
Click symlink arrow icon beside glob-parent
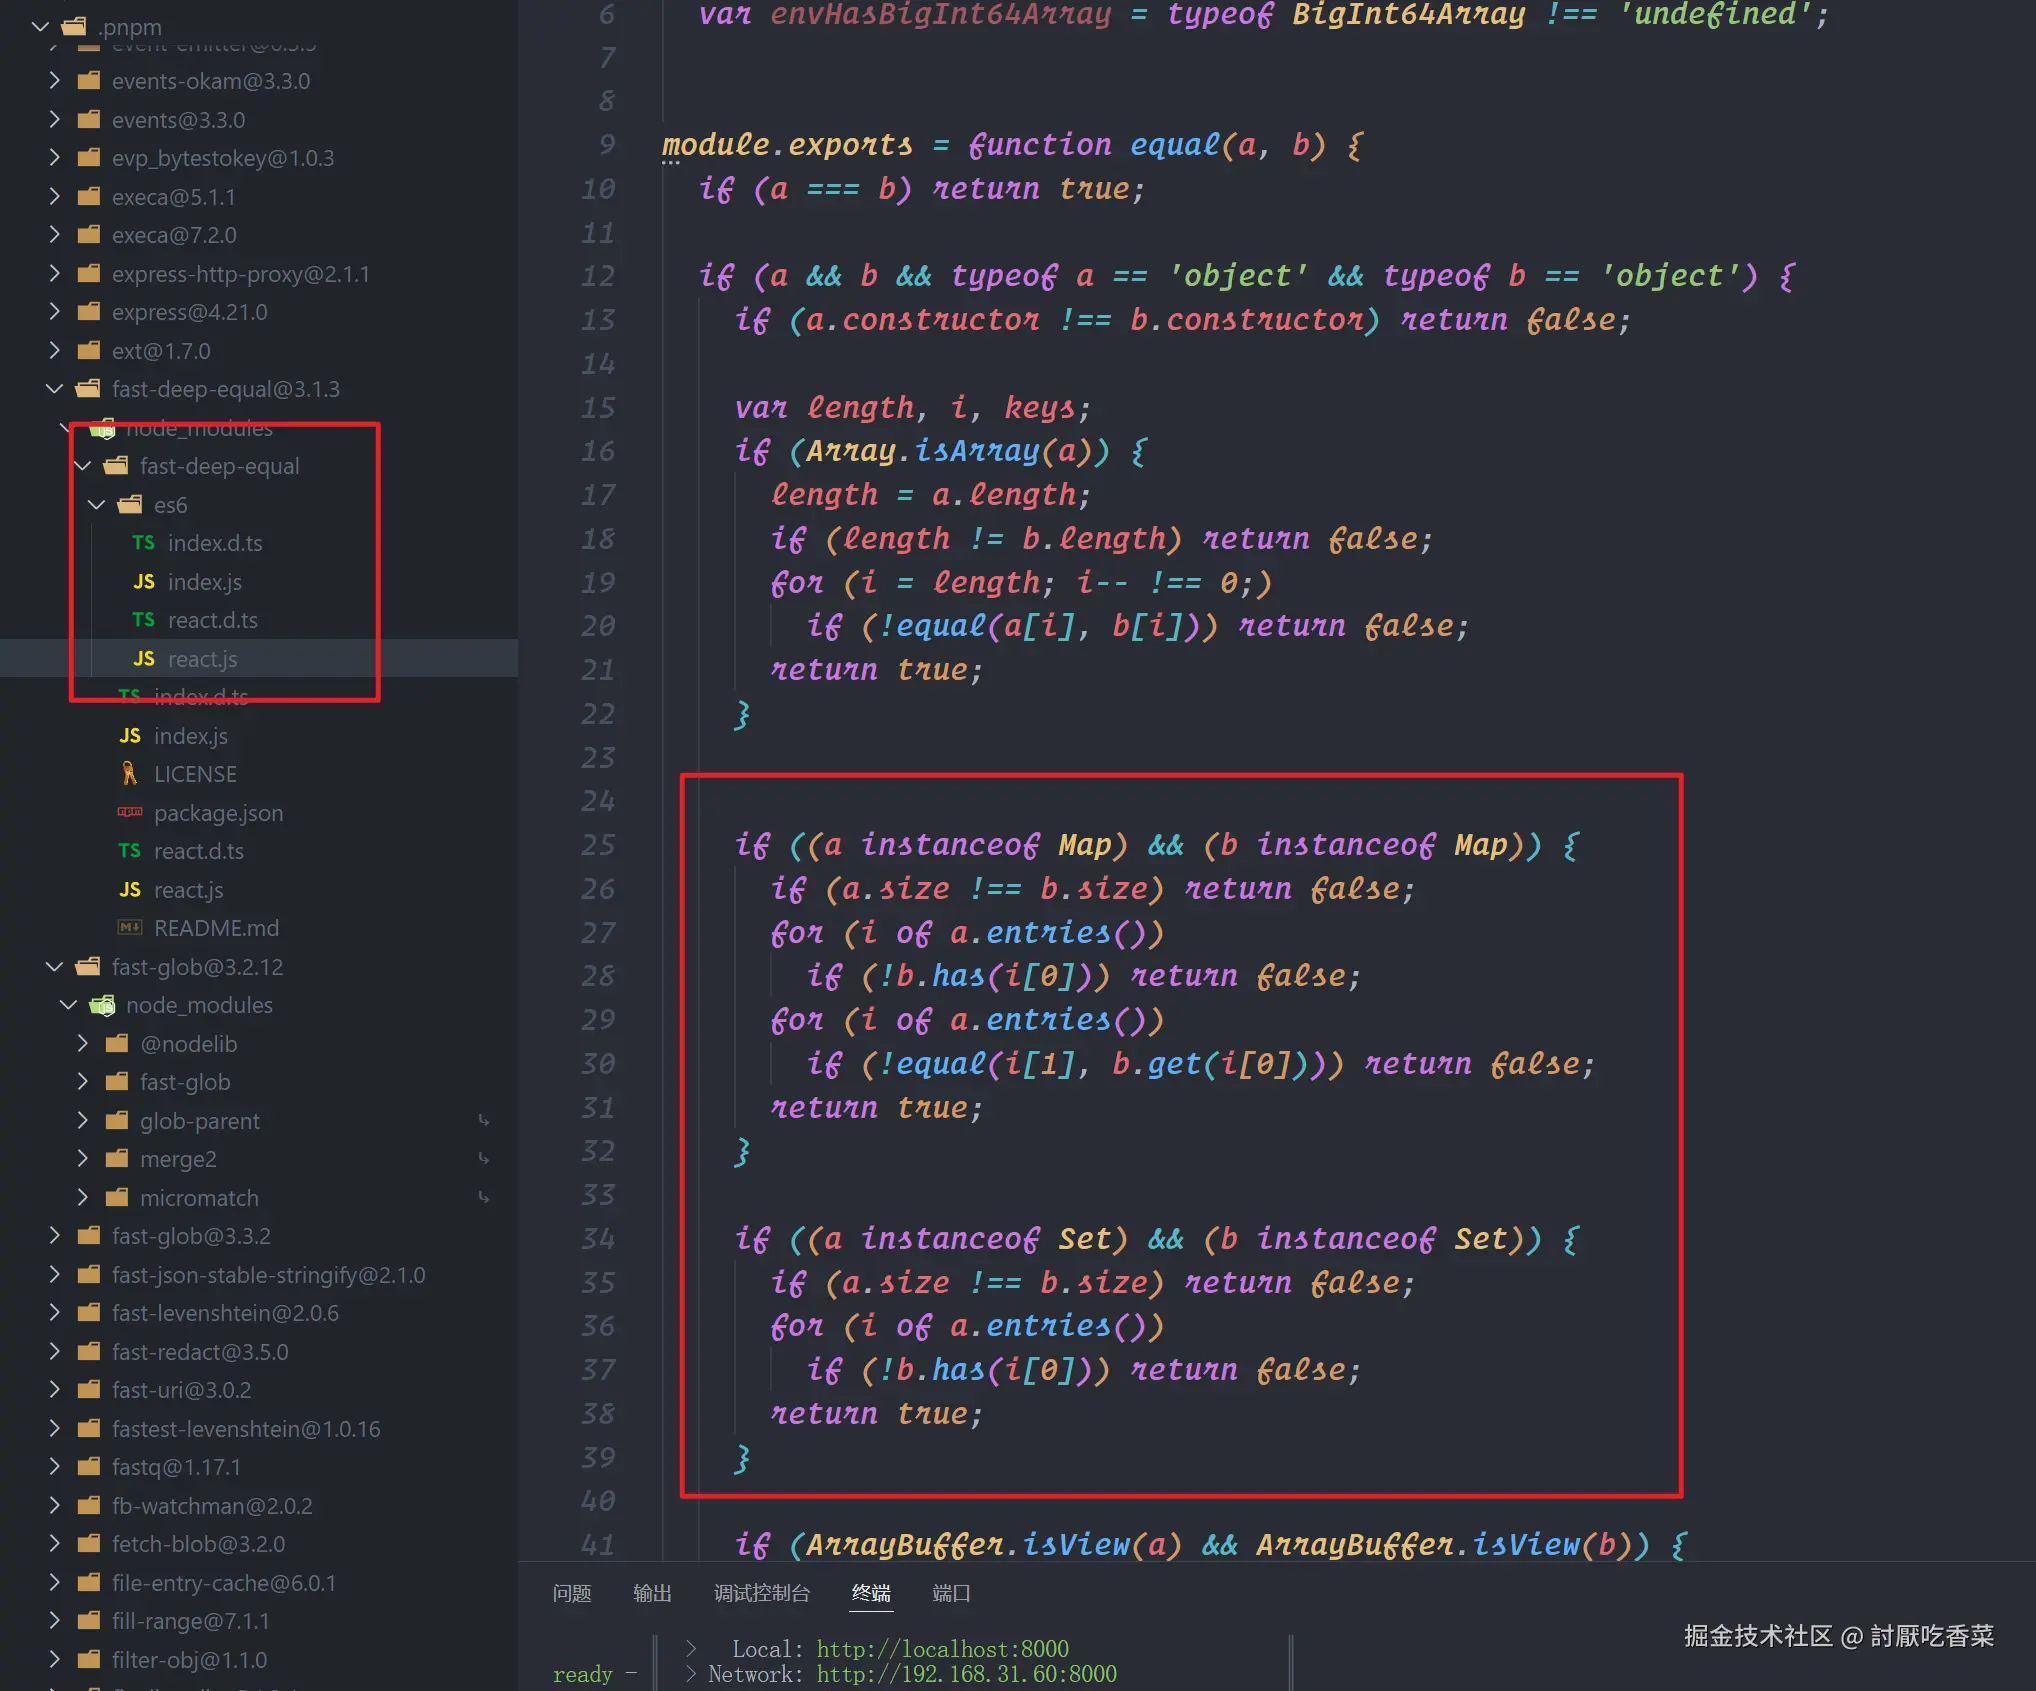[484, 1121]
